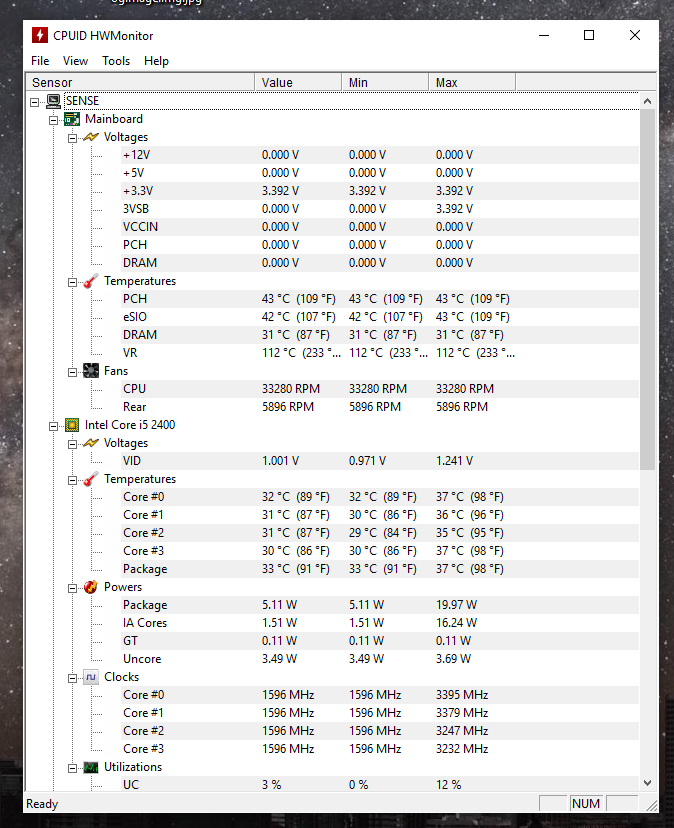Click the HWMonitor lightning app icon
This screenshot has height=828, width=674.
coord(40,35)
